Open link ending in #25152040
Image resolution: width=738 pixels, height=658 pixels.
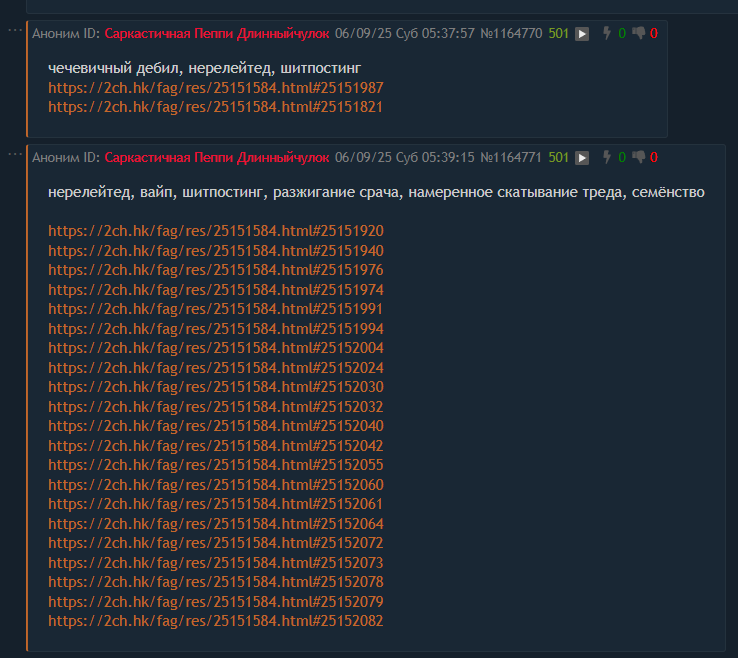coord(216,426)
